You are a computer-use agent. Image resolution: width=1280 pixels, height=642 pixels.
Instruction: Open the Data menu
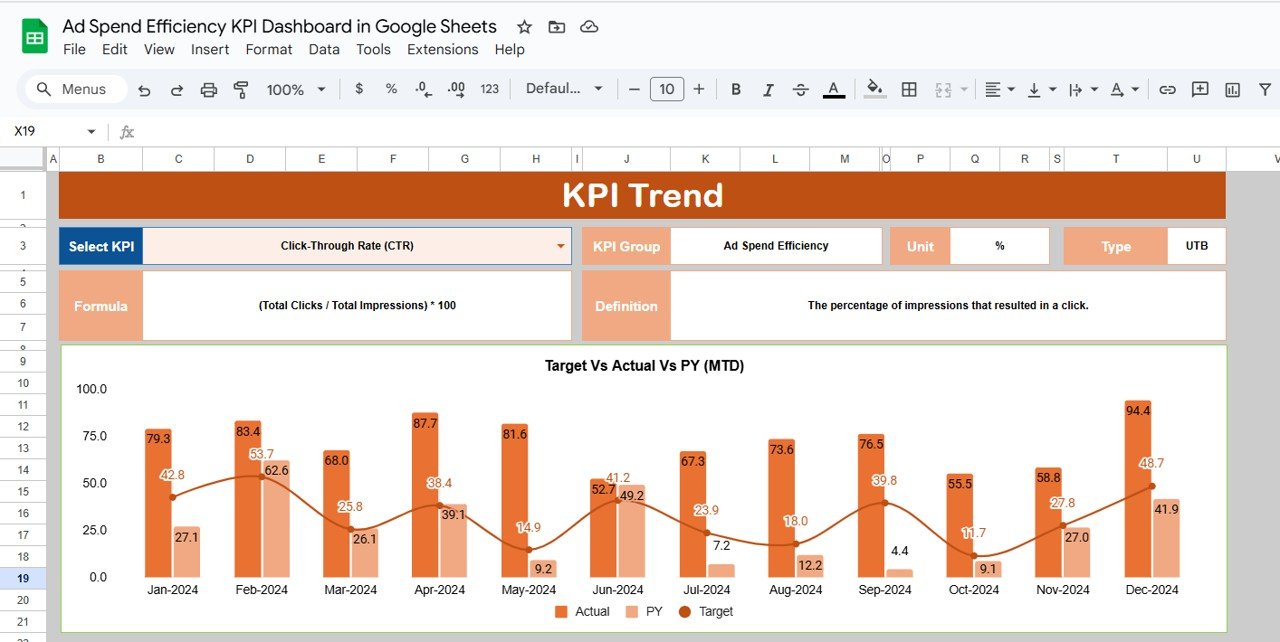[x=324, y=49]
